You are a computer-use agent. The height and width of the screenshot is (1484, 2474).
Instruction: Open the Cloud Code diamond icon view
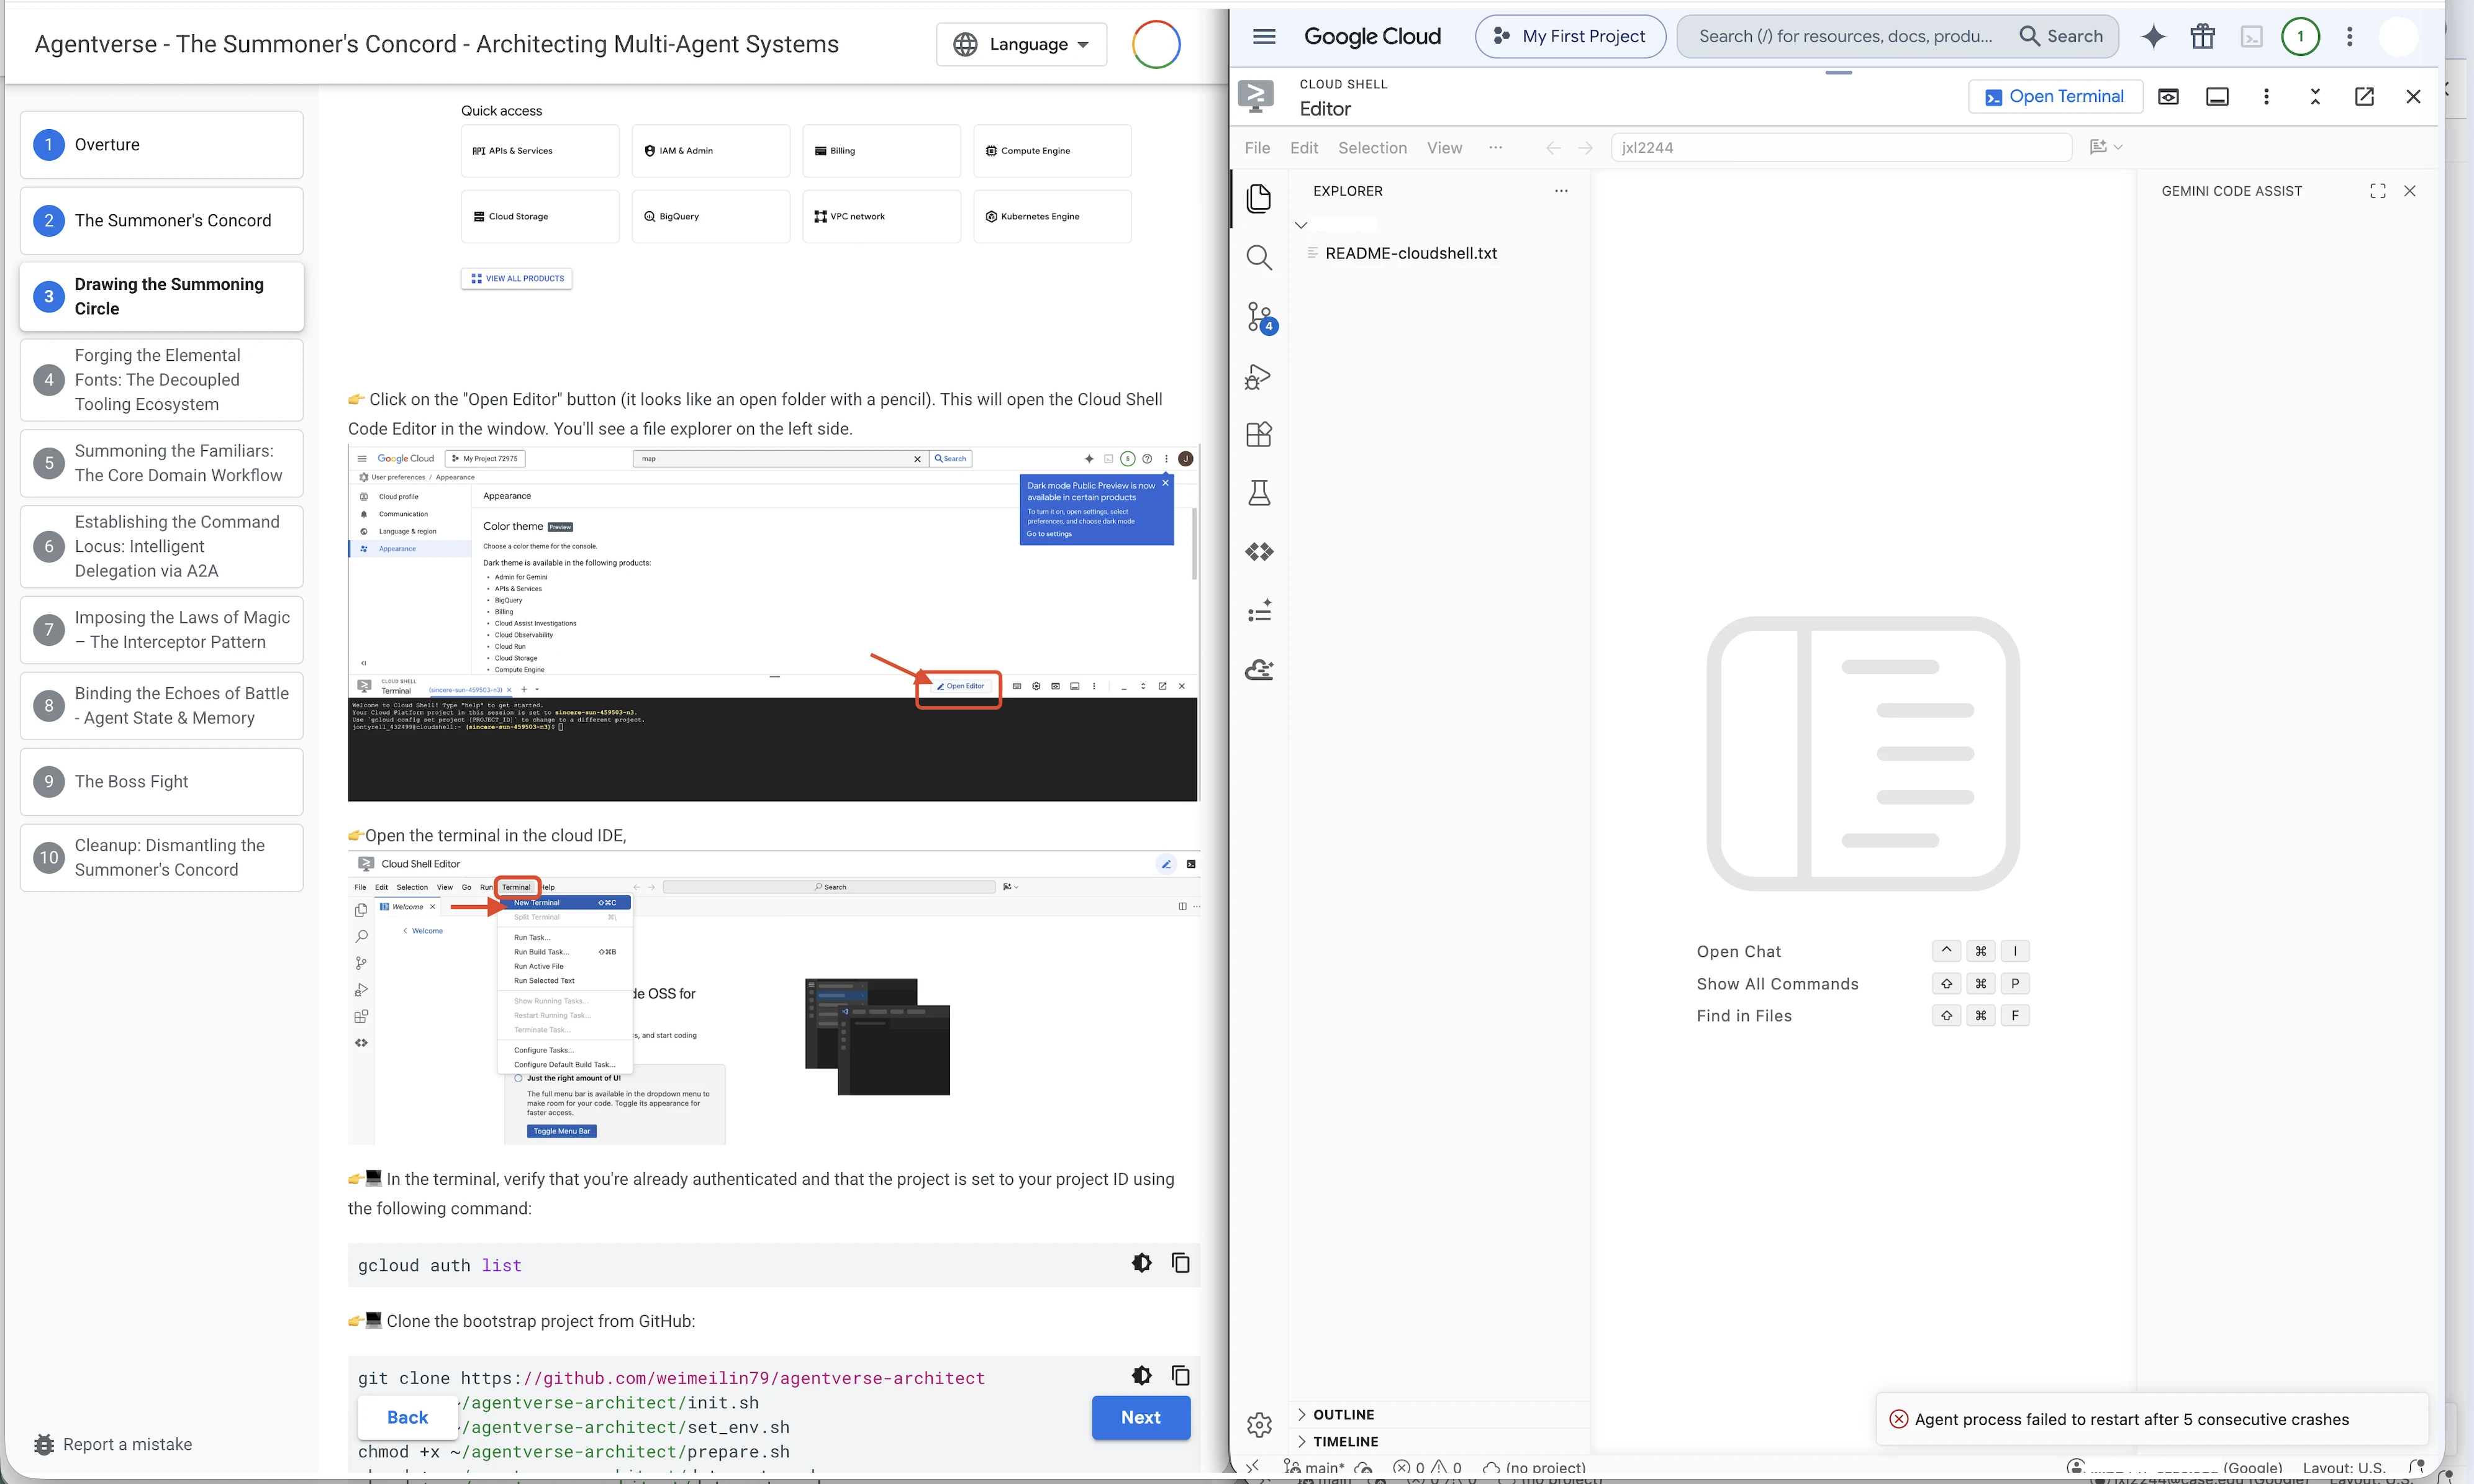[x=1259, y=552]
